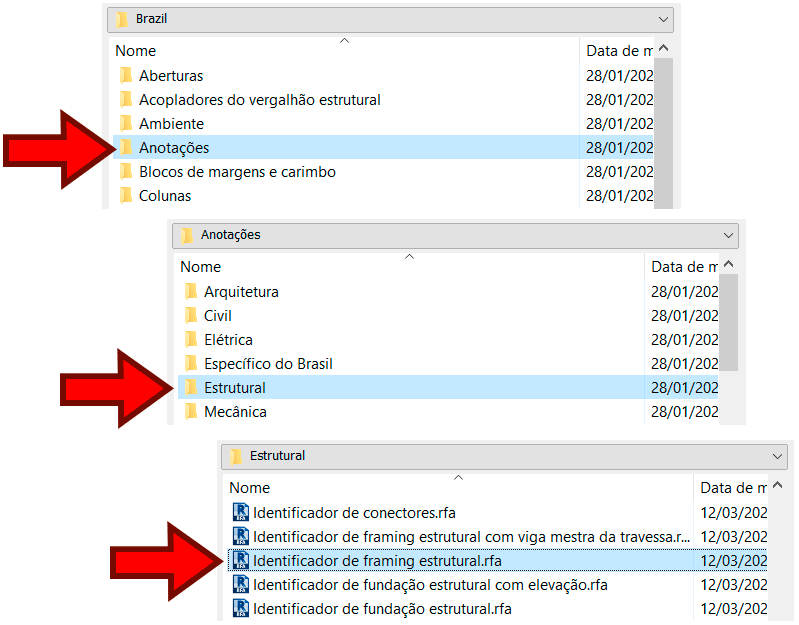Click the Aberturas folder icon
Screen dimensions: 799x625
point(126,76)
